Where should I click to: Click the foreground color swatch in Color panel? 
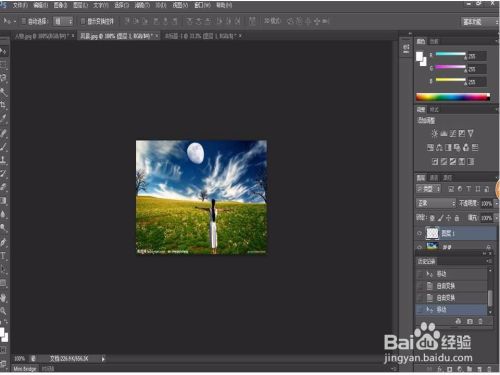click(x=419, y=56)
